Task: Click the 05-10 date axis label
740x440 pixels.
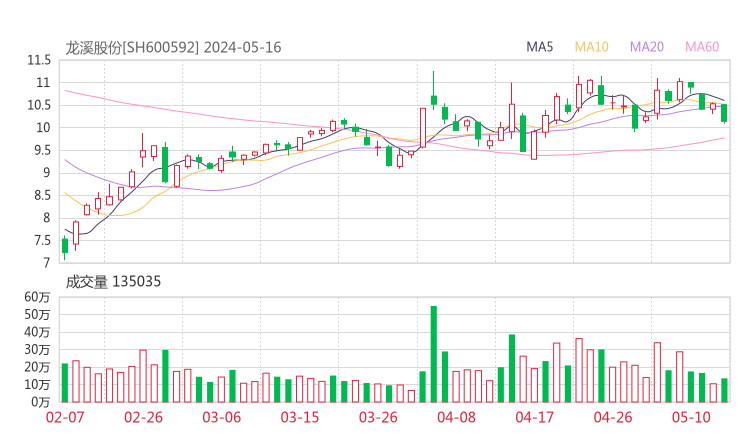Action: (x=691, y=417)
